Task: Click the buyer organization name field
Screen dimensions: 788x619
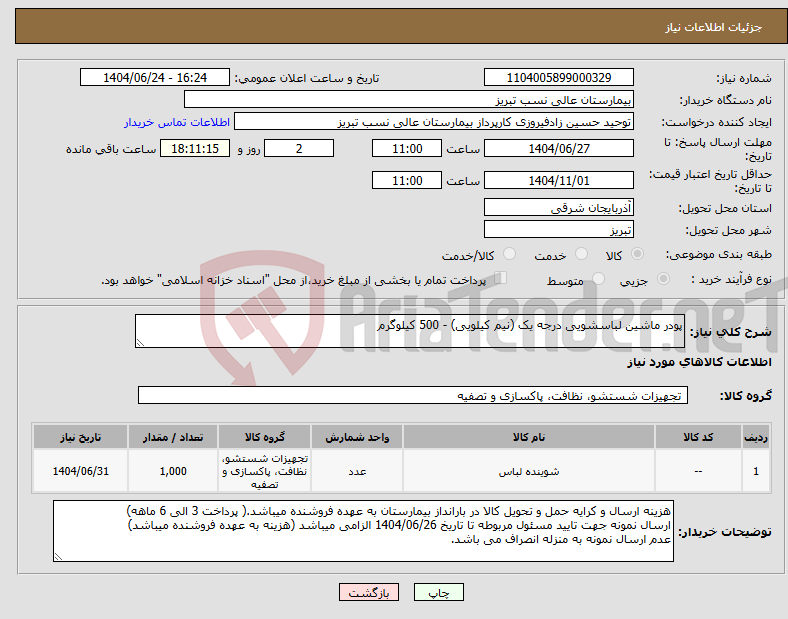Action: 409,99
